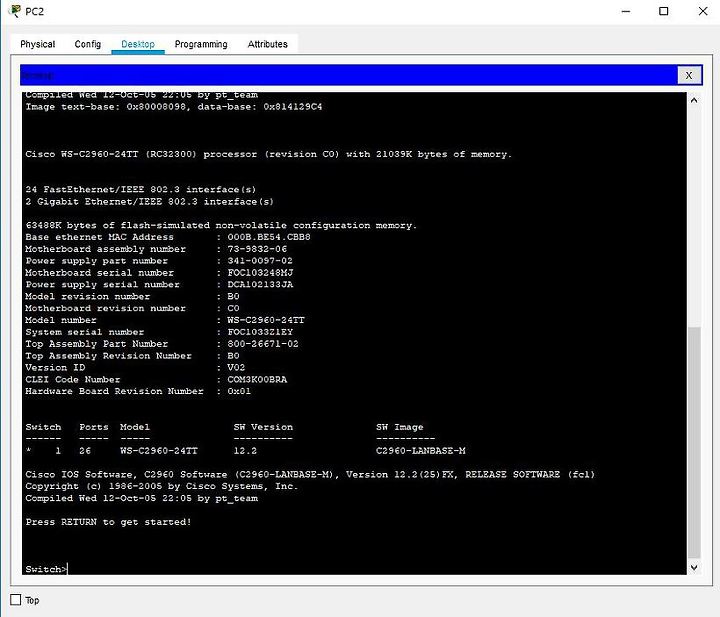Click MAC address value 000B.BE54.CBB8
Screen dimensions: 720x617
pyautogui.click(x=269, y=237)
